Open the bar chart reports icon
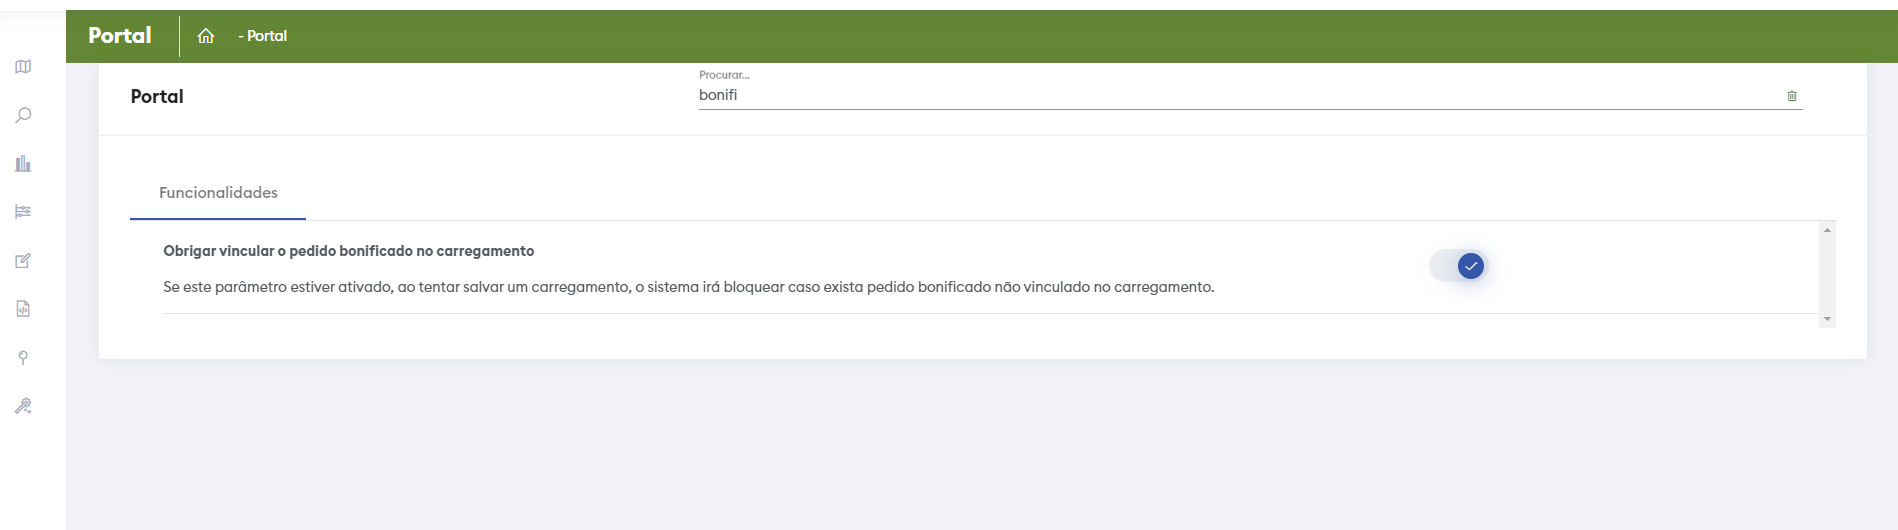1898x530 pixels. point(23,163)
